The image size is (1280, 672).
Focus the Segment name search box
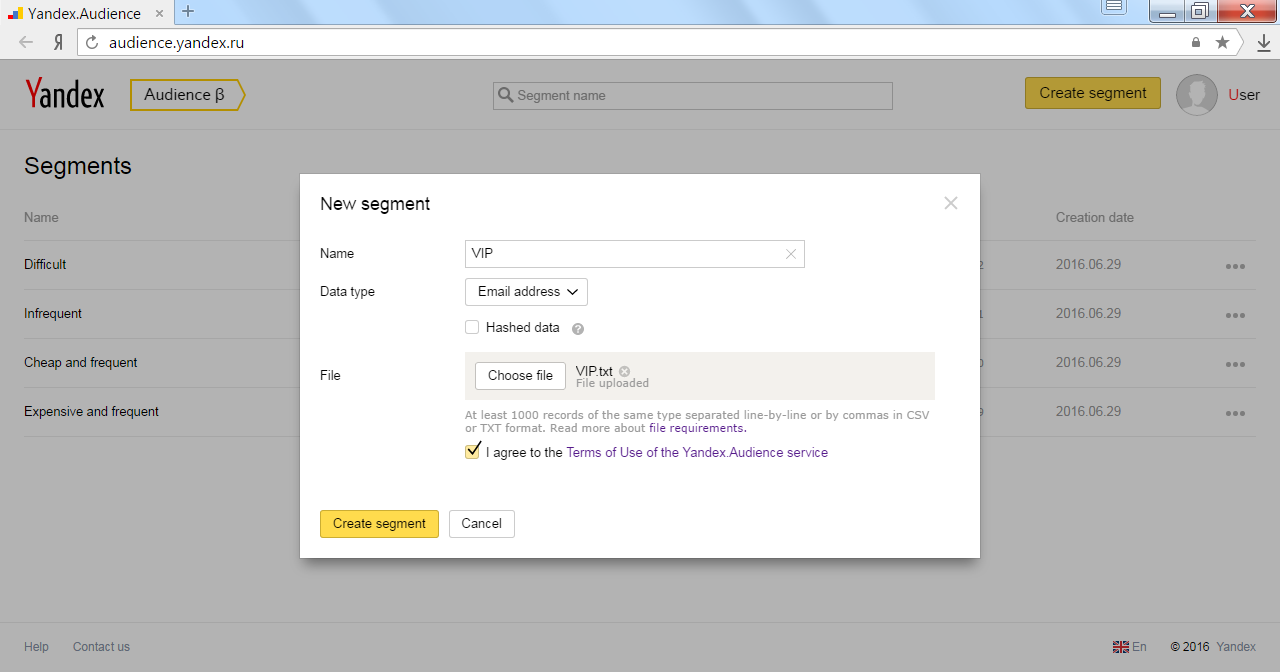coord(693,96)
